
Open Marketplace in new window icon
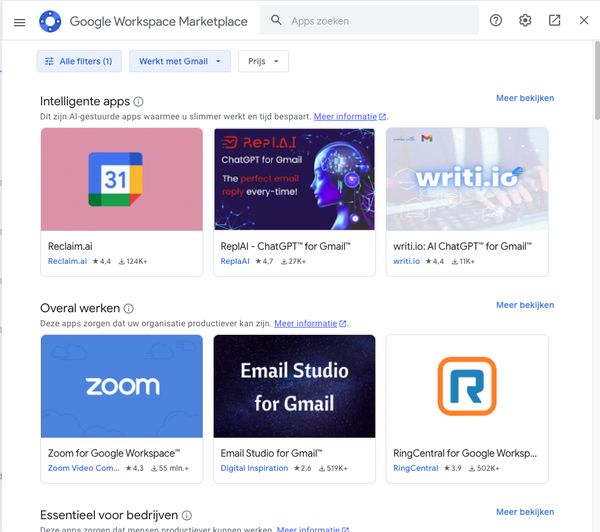click(x=554, y=20)
